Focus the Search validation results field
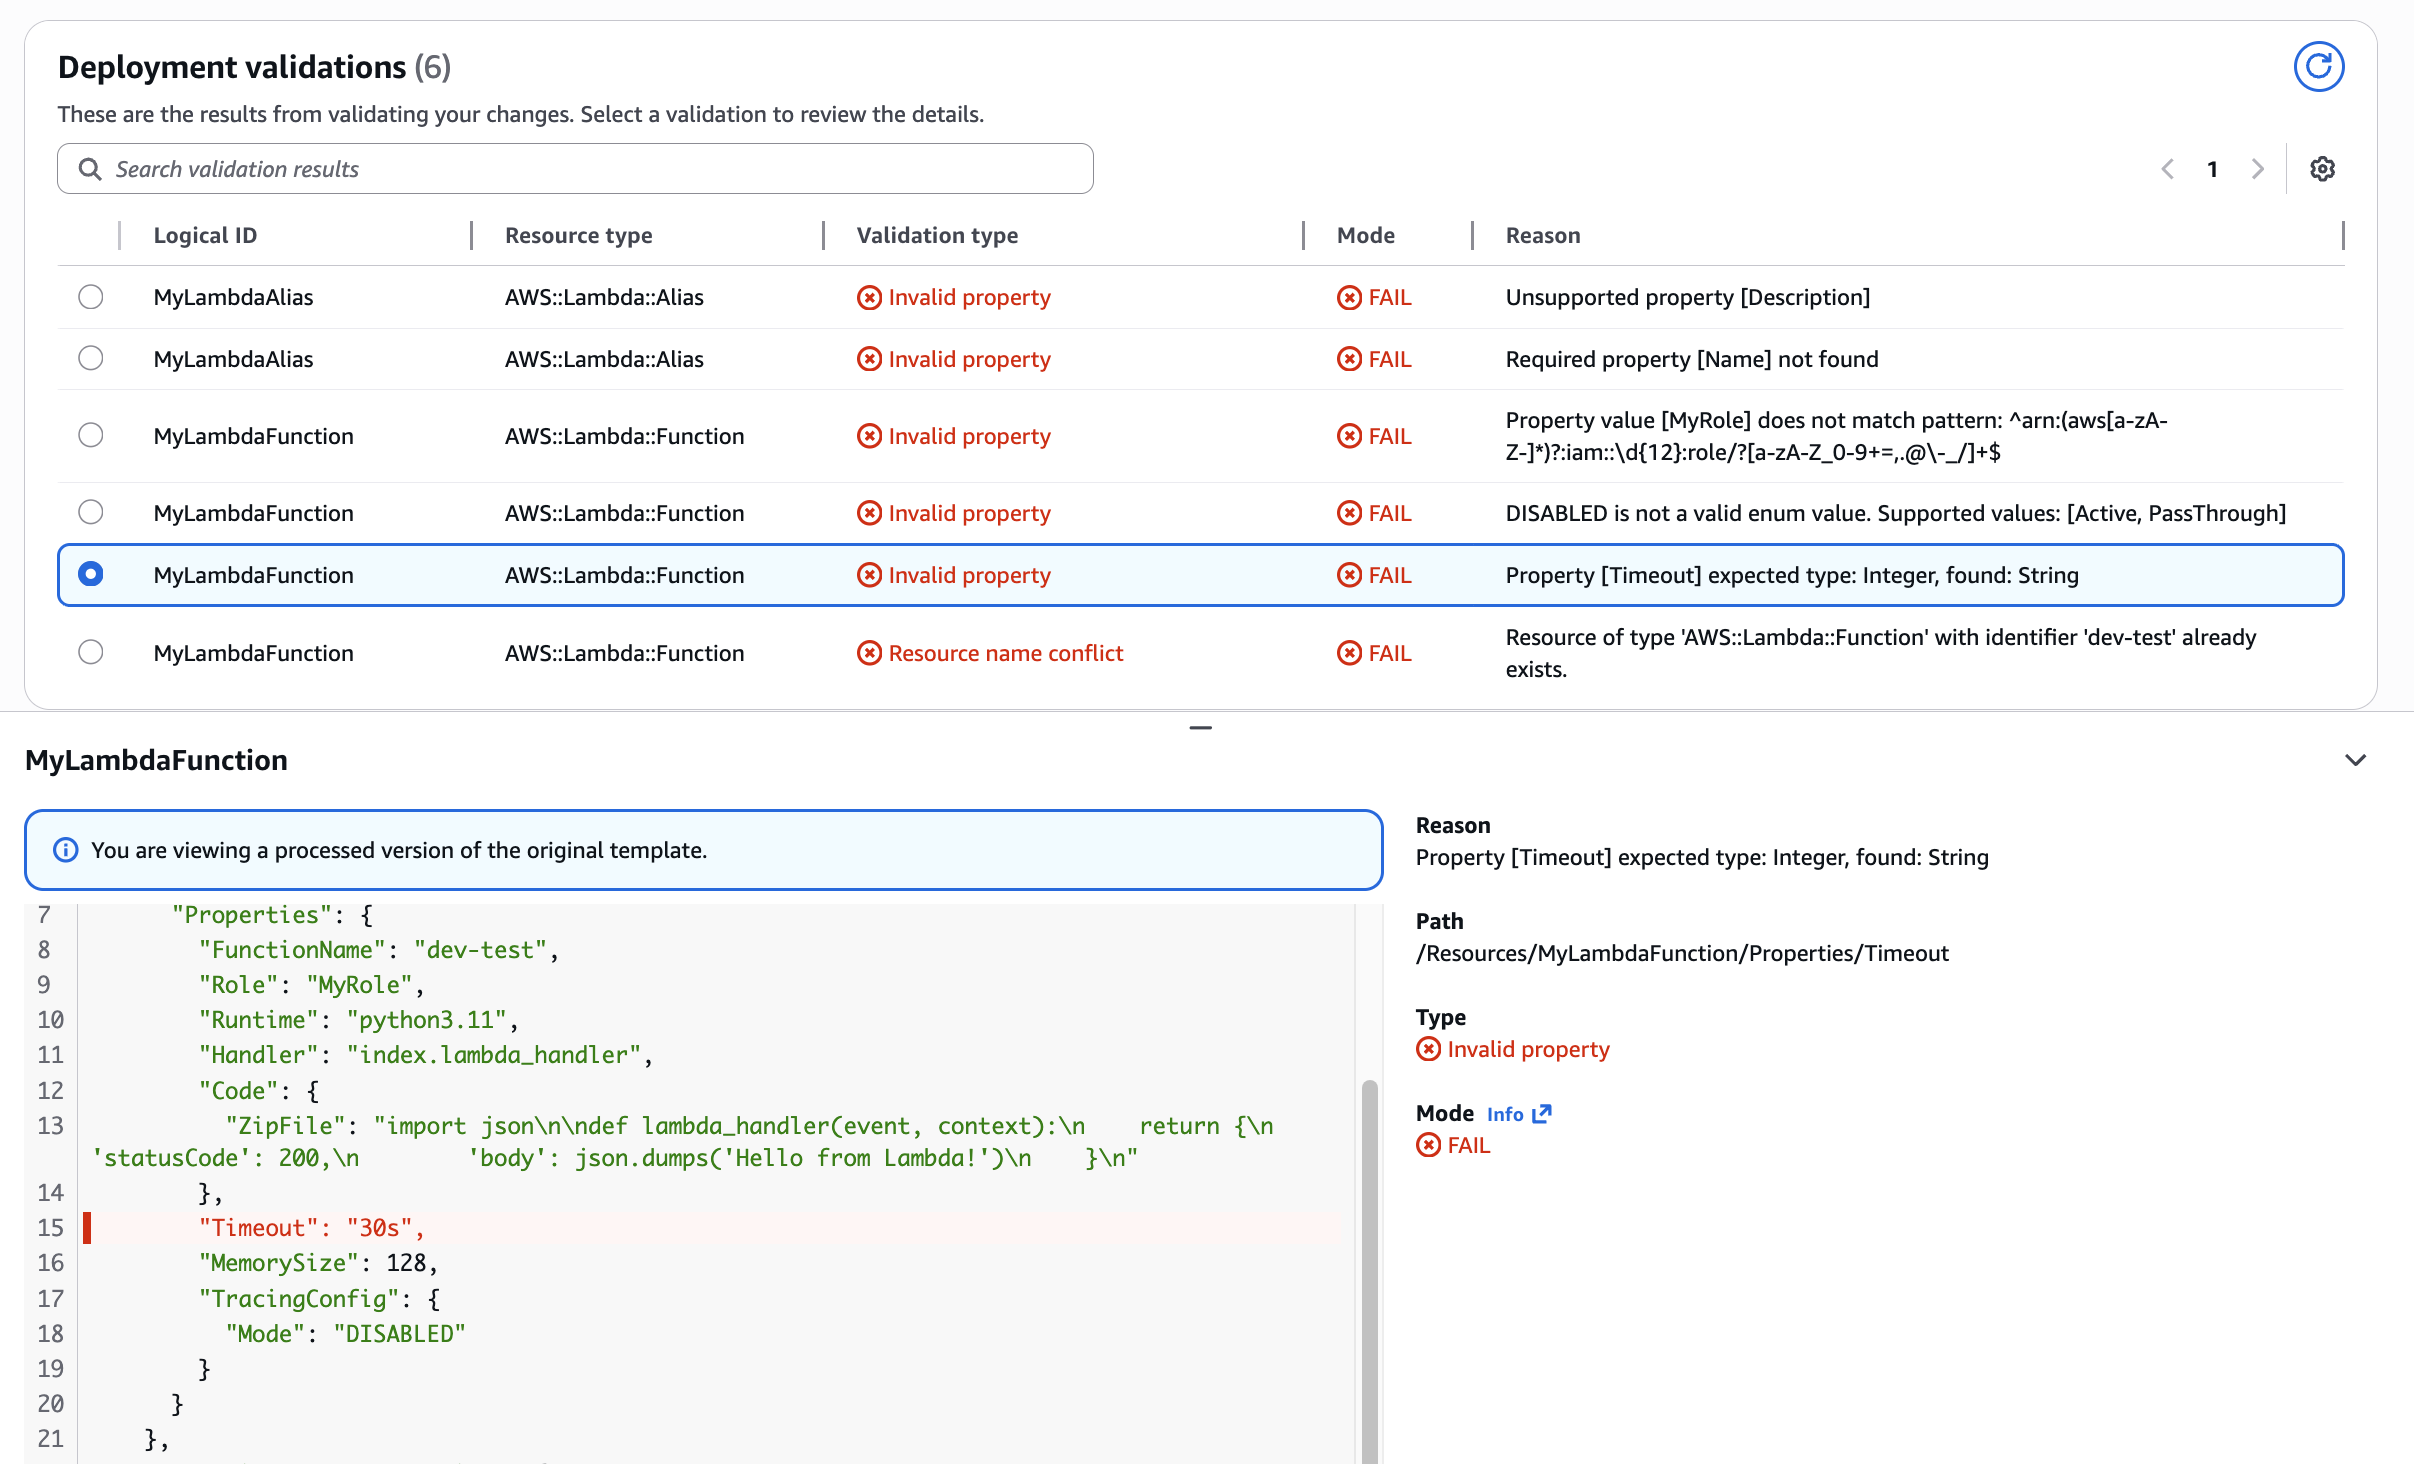This screenshot has height=1464, width=2414. (x=598, y=169)
